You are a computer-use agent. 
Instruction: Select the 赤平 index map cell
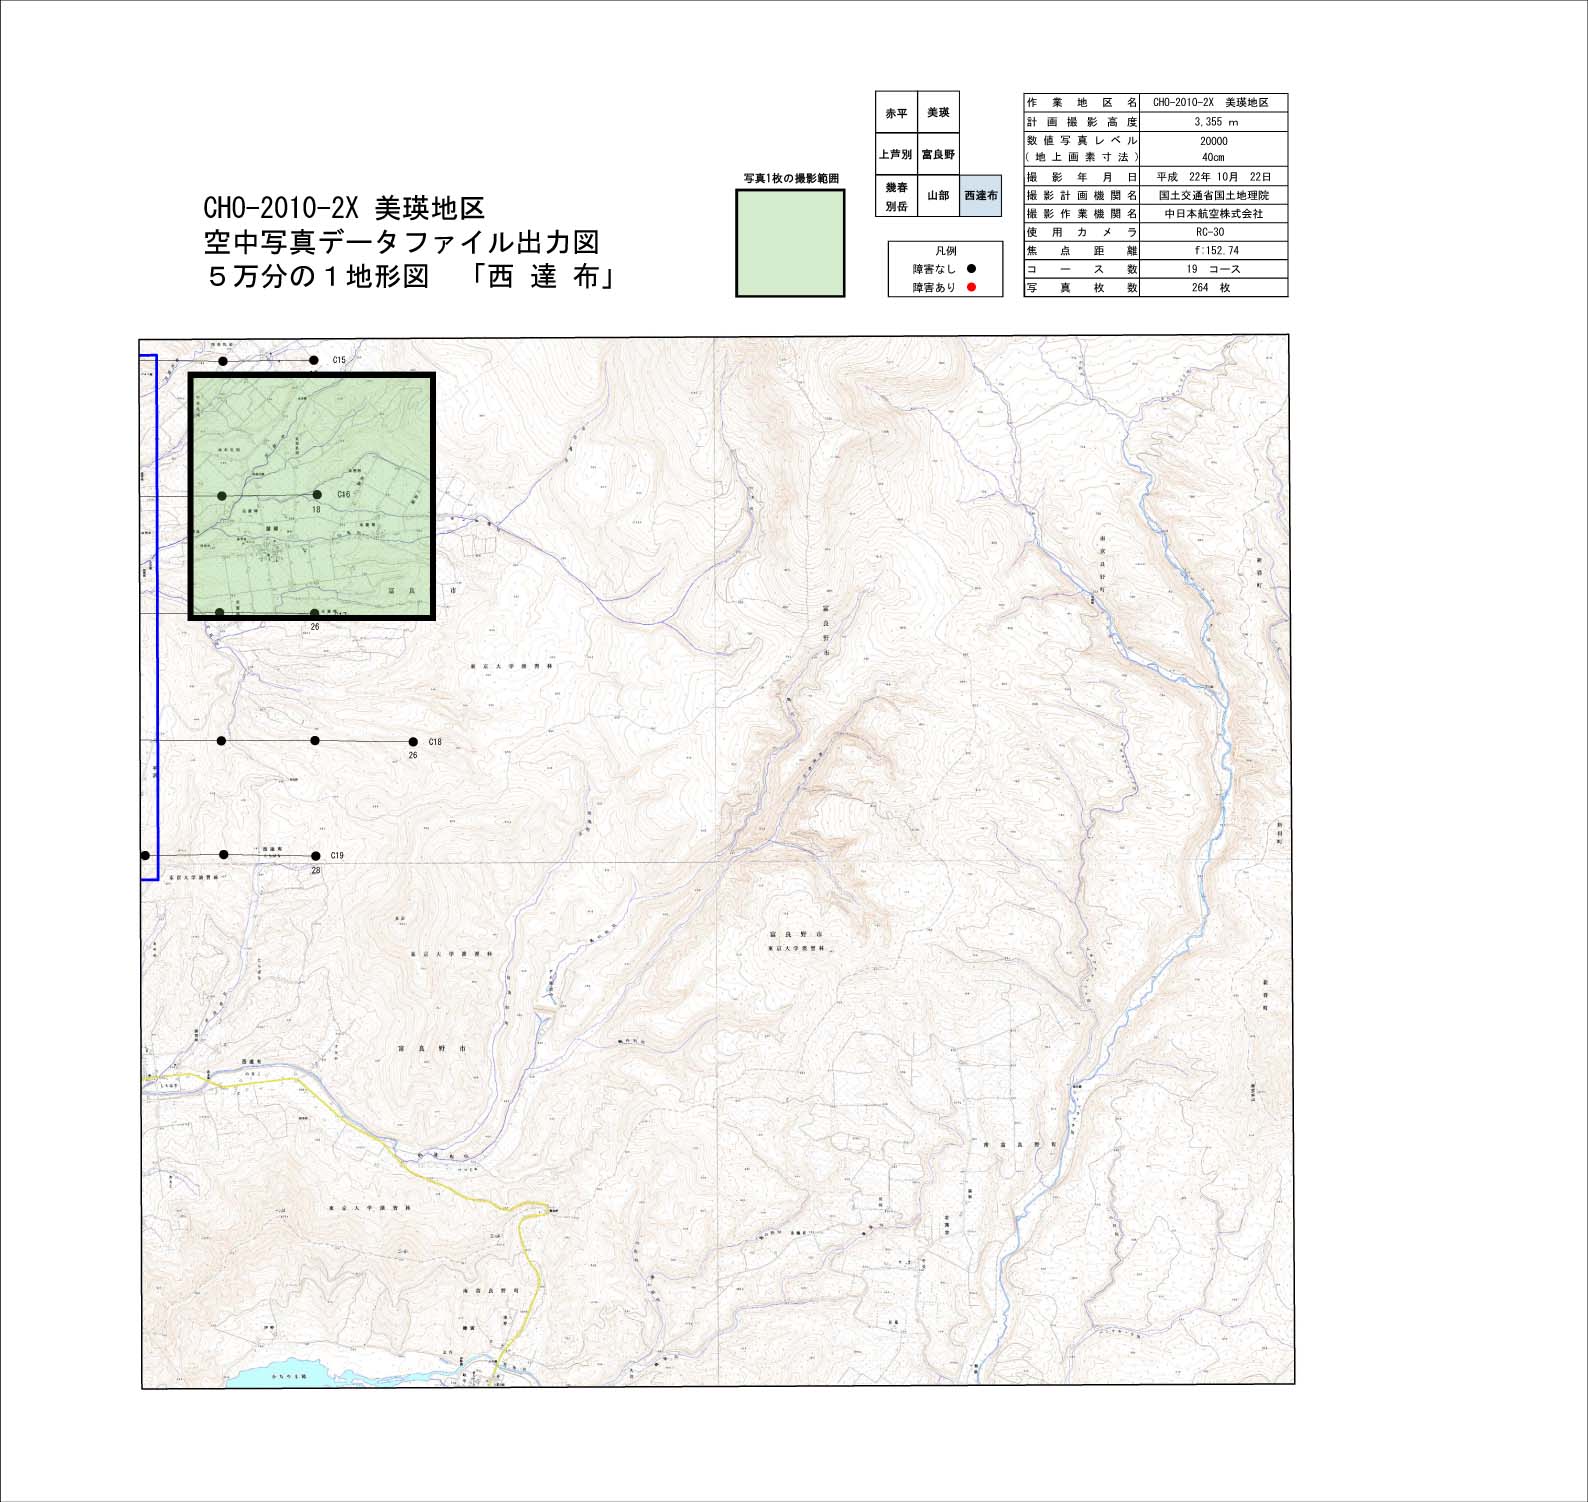[x=896, y=113]
